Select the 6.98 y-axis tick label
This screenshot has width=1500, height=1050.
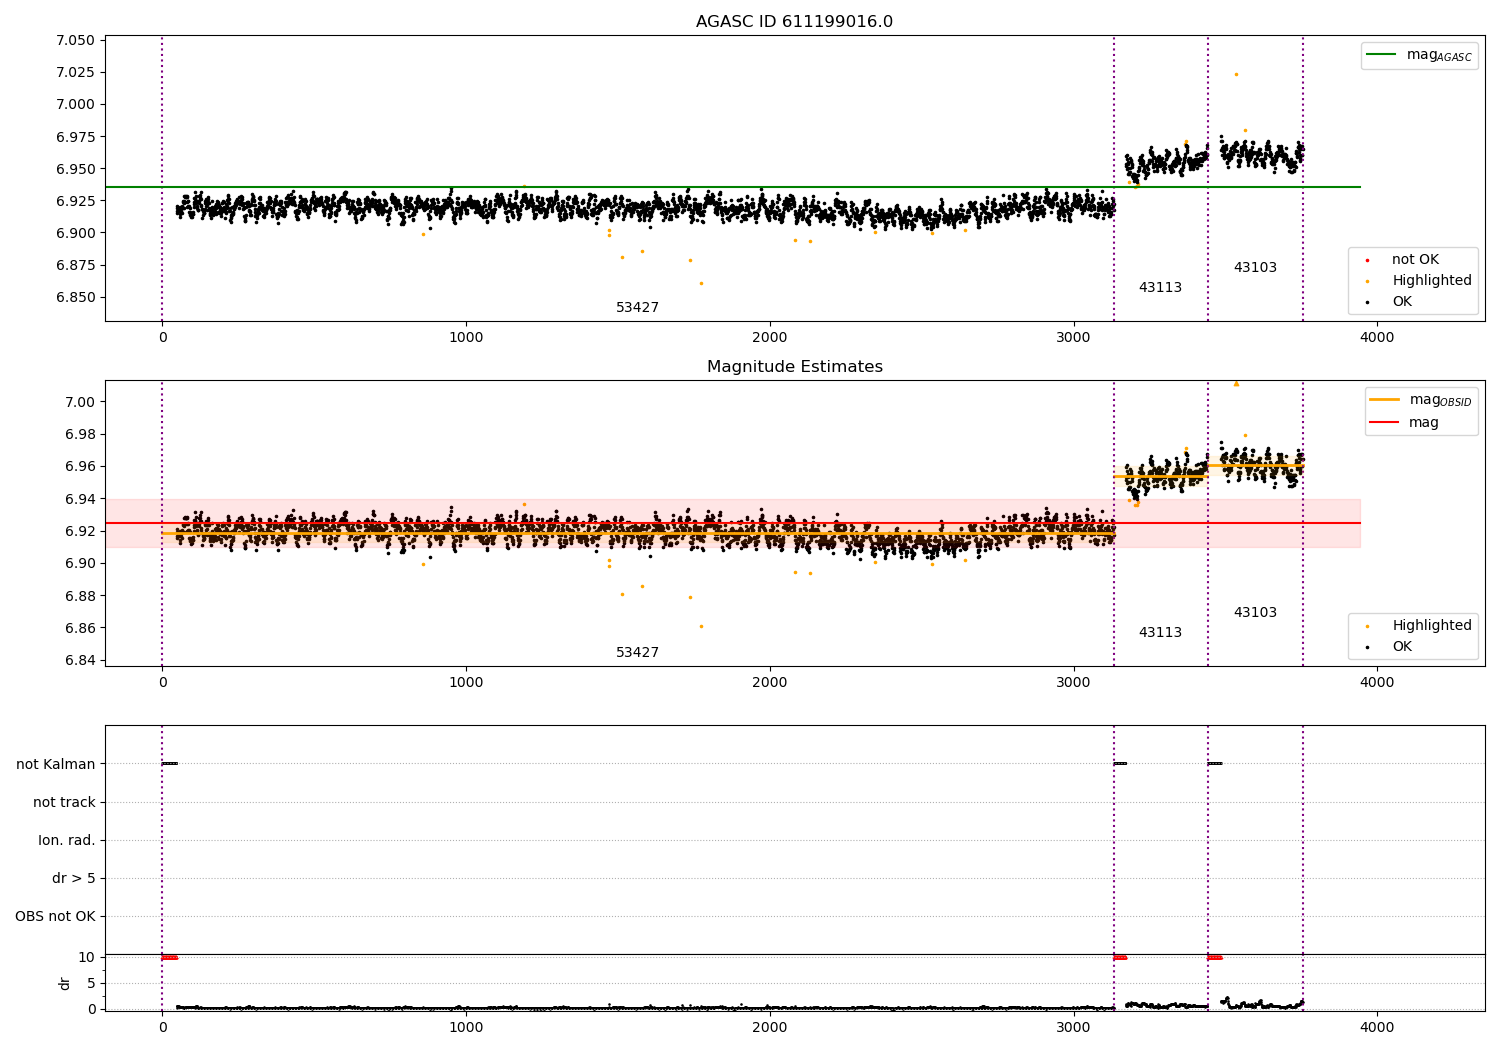click(x=80, y=435)
